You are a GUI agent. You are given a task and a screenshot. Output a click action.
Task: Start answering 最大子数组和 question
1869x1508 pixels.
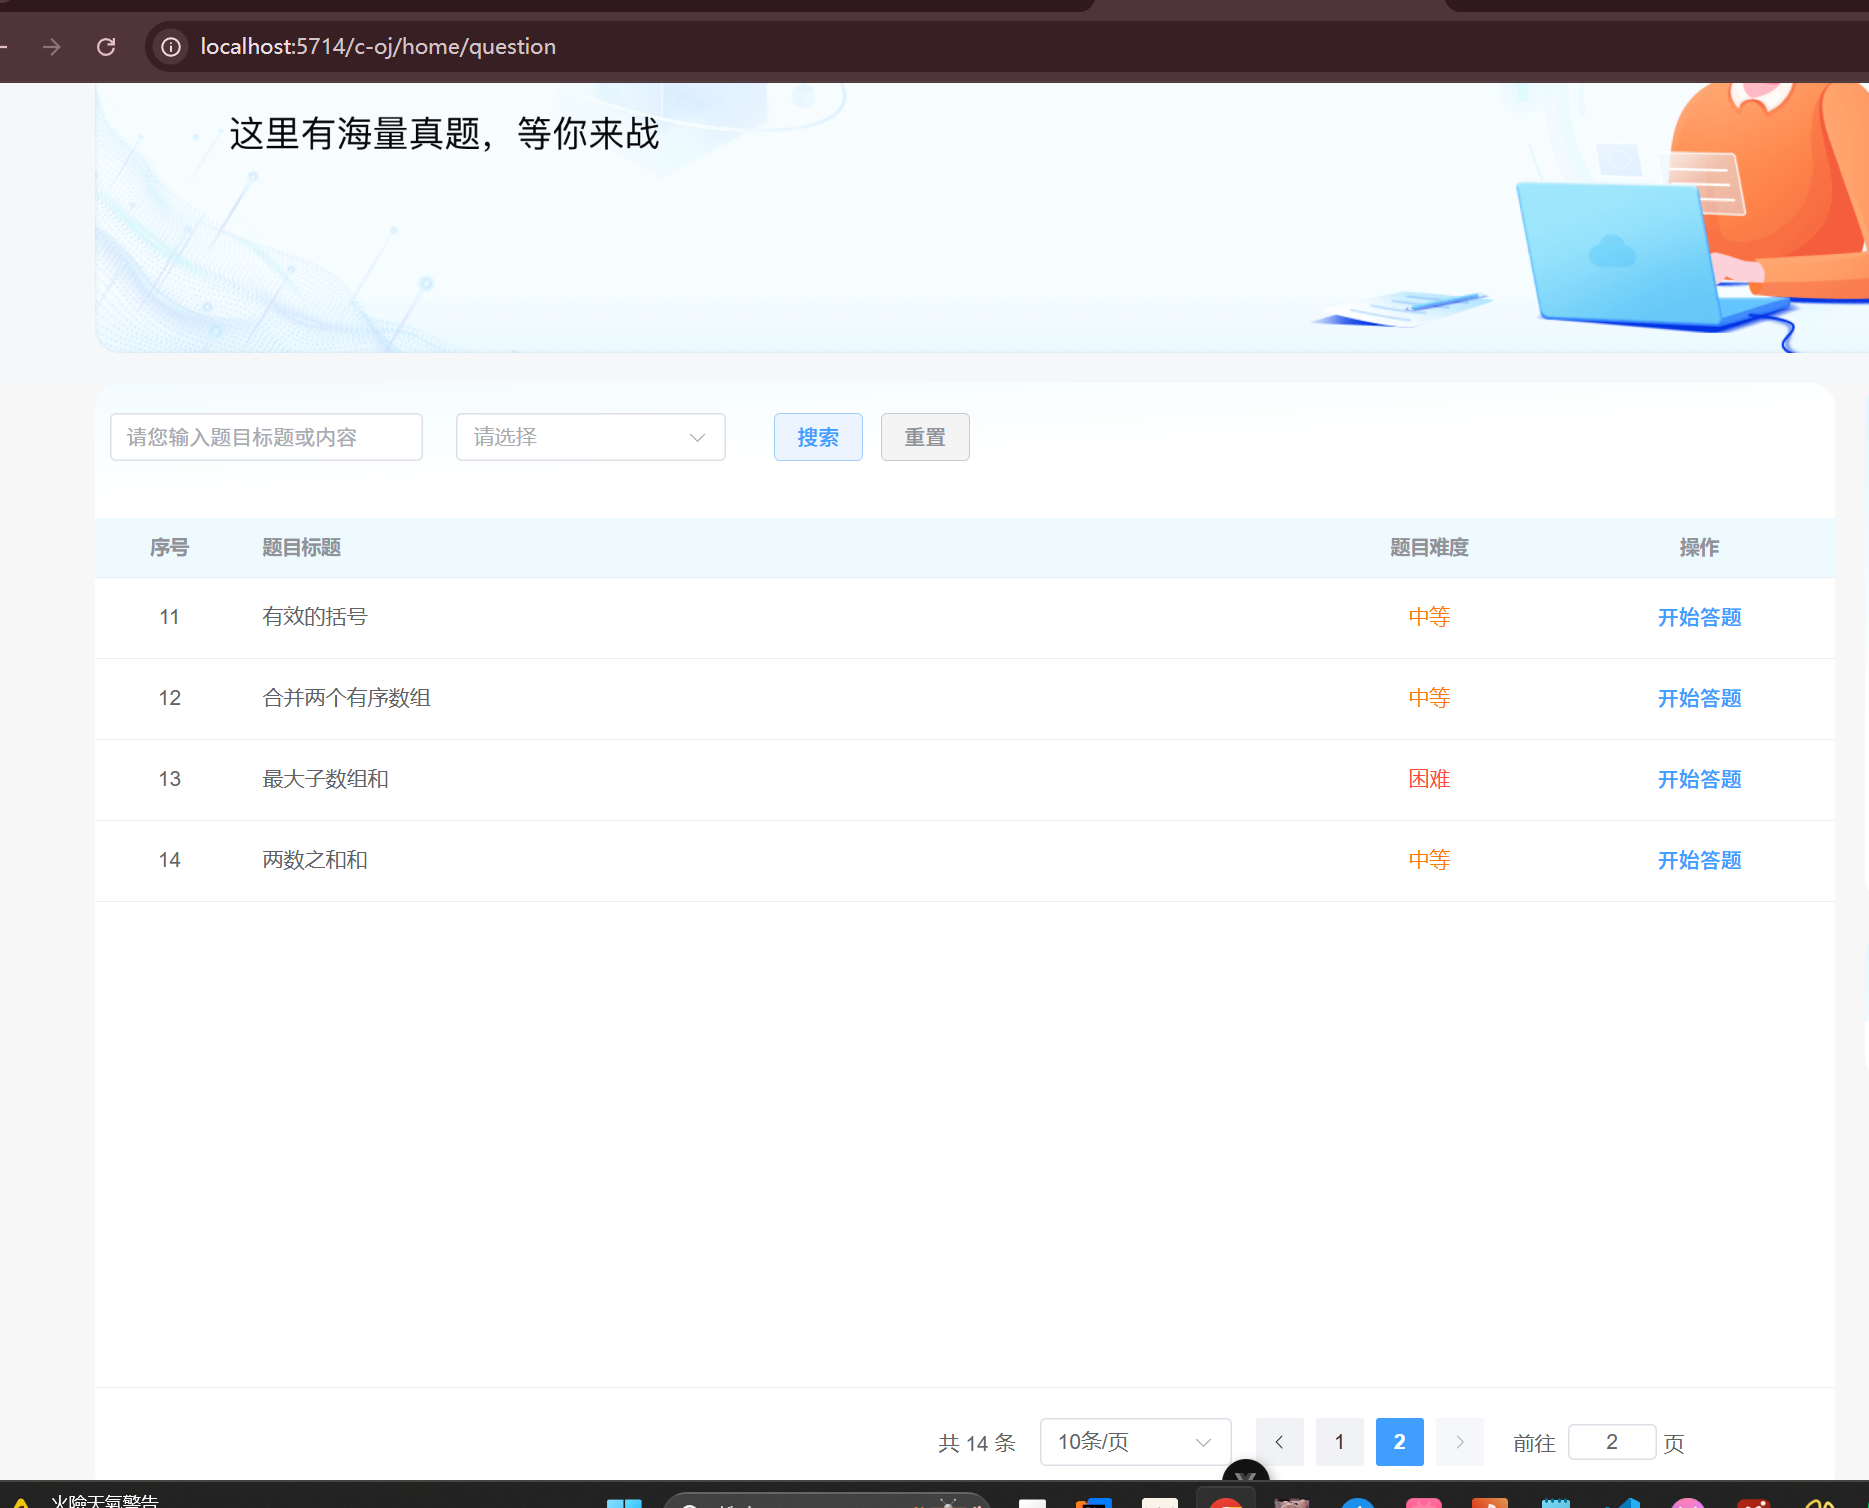pos(1698,779)
